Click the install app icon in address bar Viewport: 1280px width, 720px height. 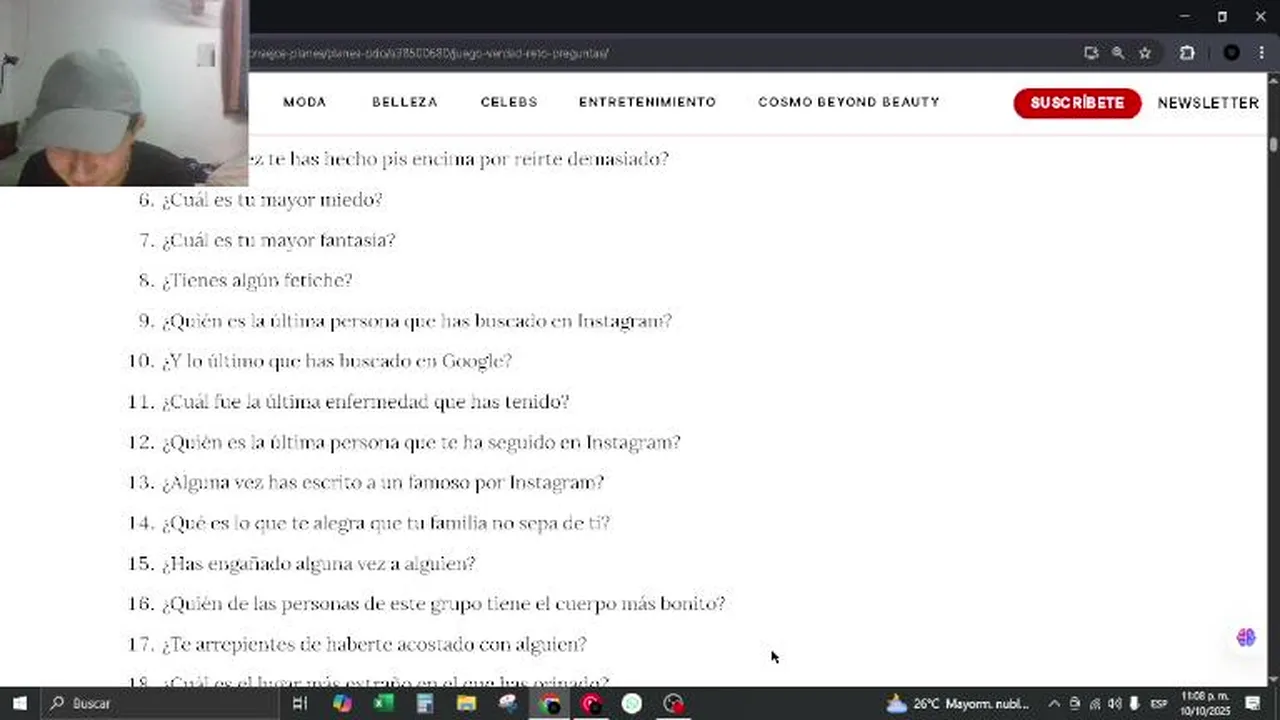tap(1091, 53)
